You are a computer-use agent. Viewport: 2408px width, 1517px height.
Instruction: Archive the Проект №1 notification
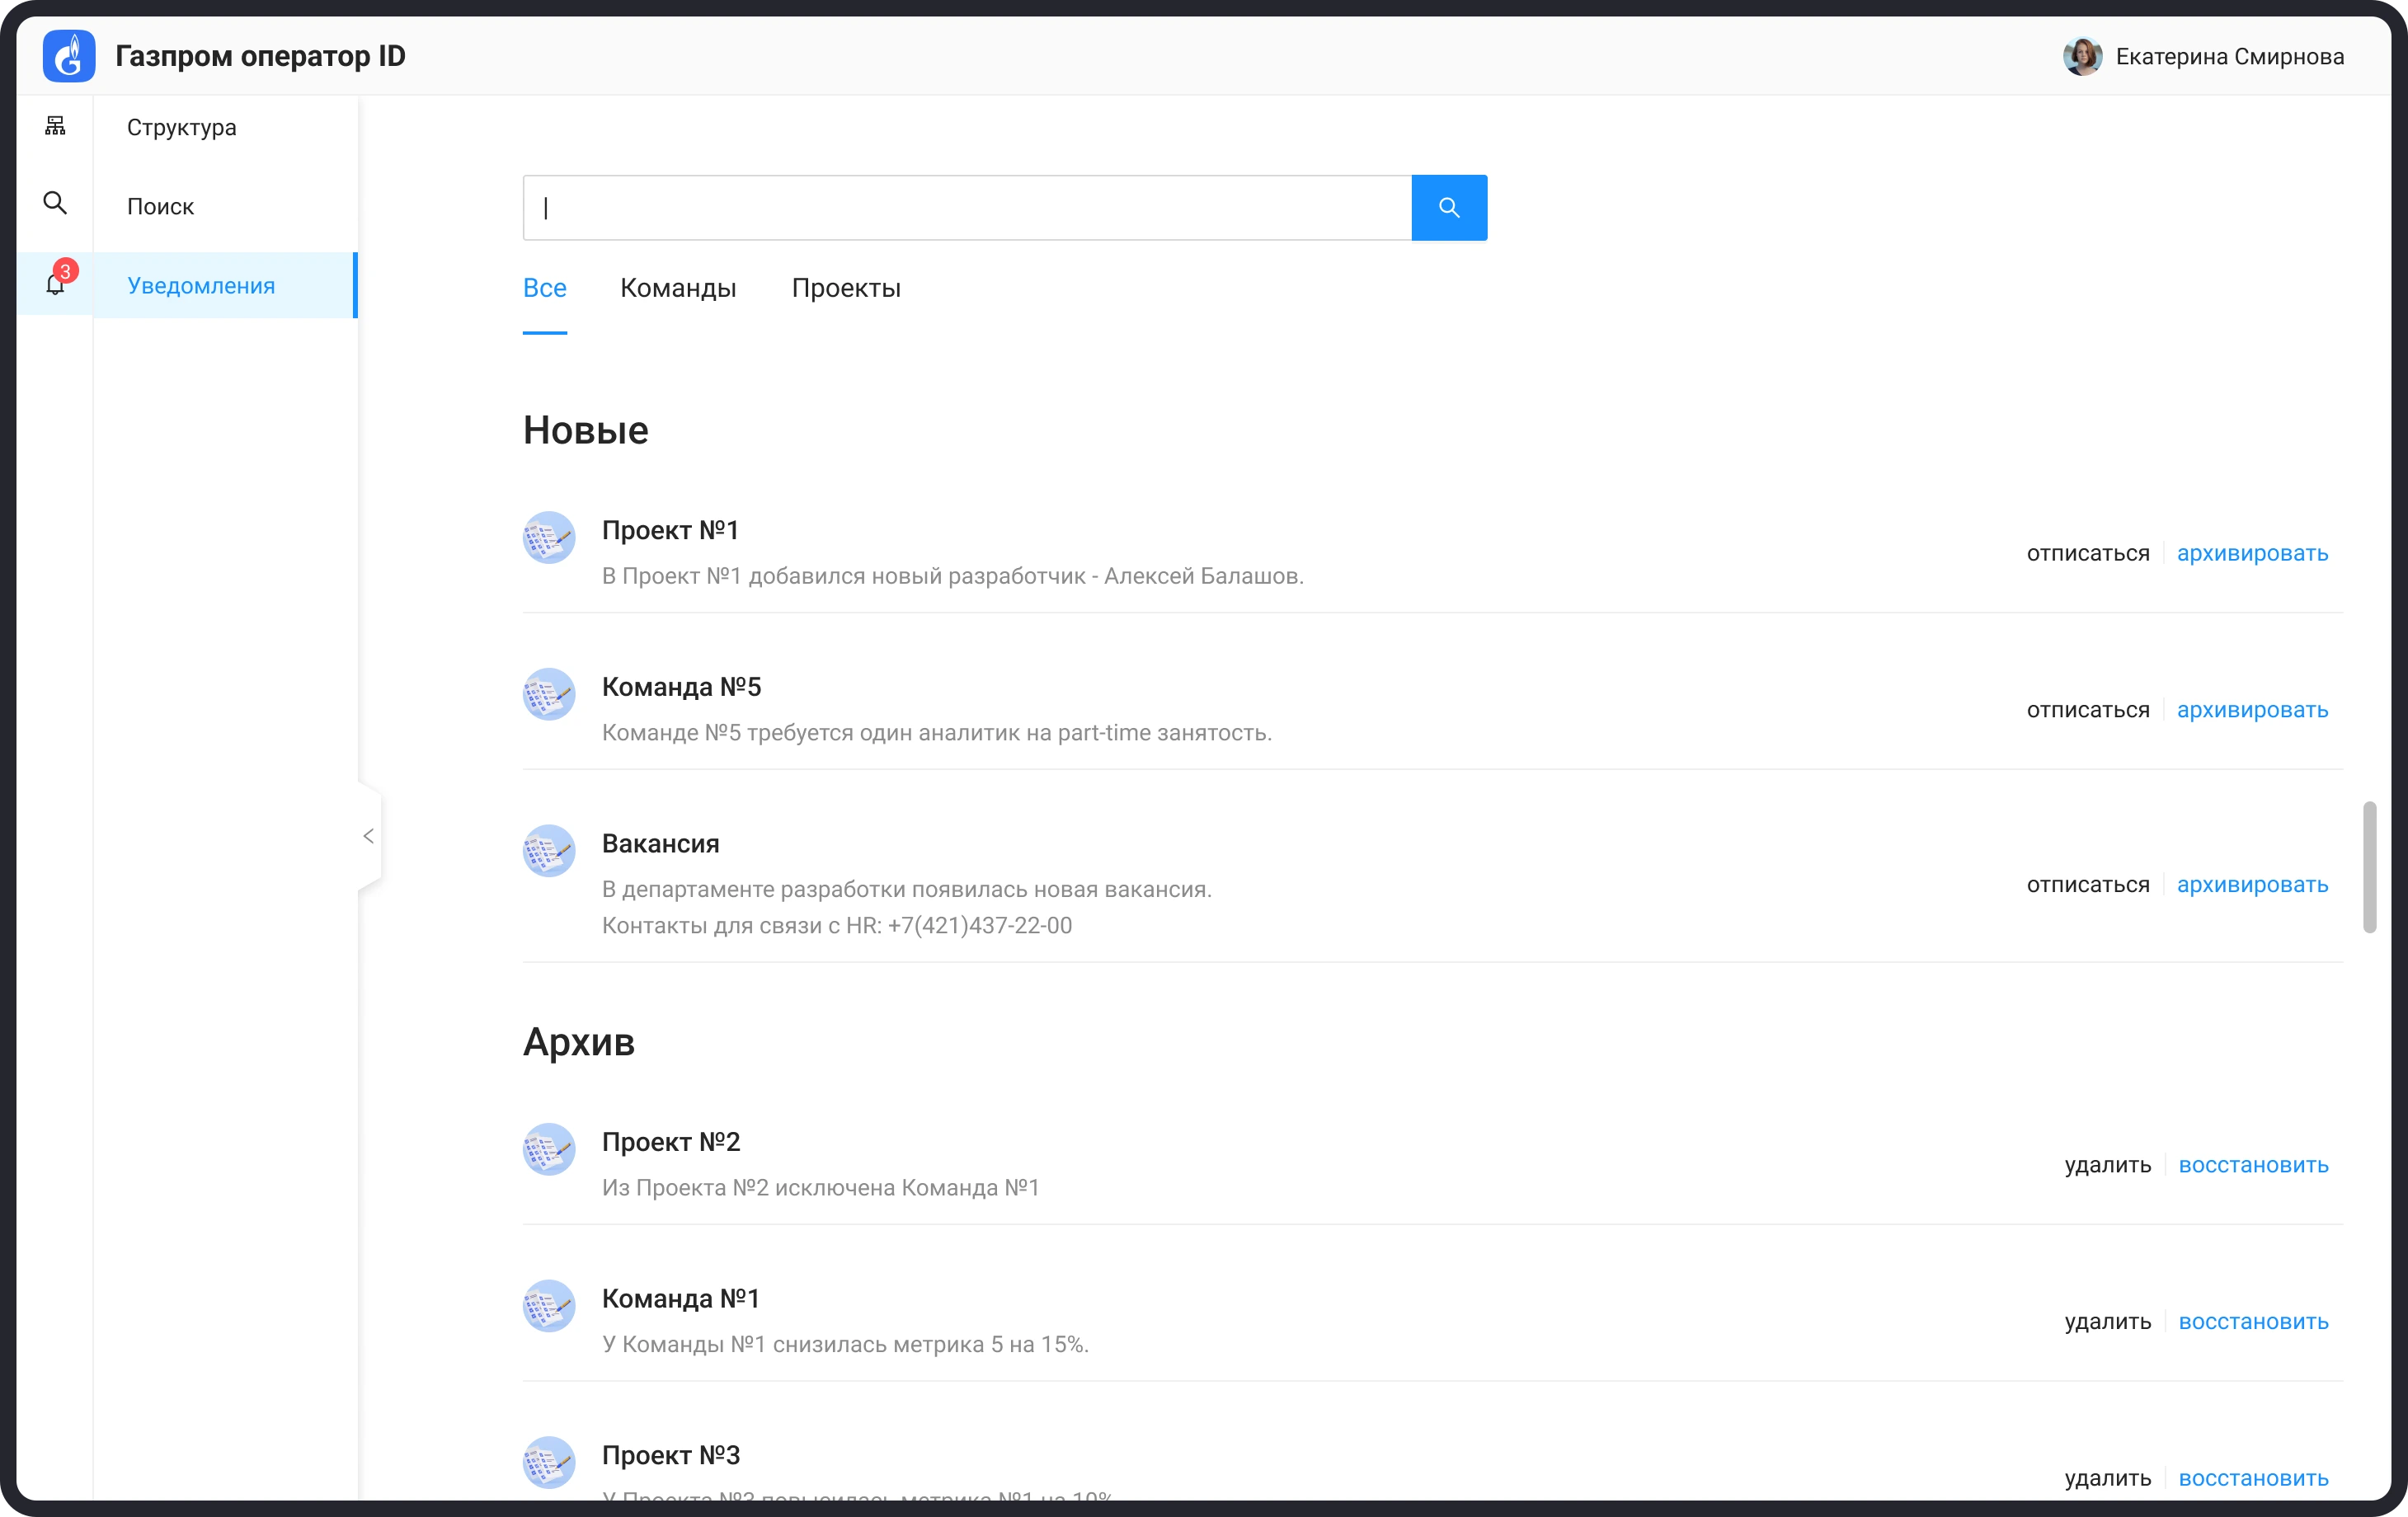click(2252, 553)
